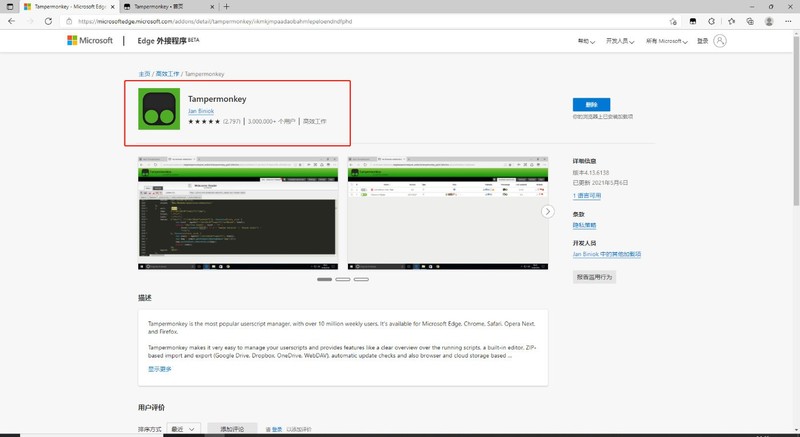
Task: Click the Tampermonkey extension logo image
Action: pos(159,109)
